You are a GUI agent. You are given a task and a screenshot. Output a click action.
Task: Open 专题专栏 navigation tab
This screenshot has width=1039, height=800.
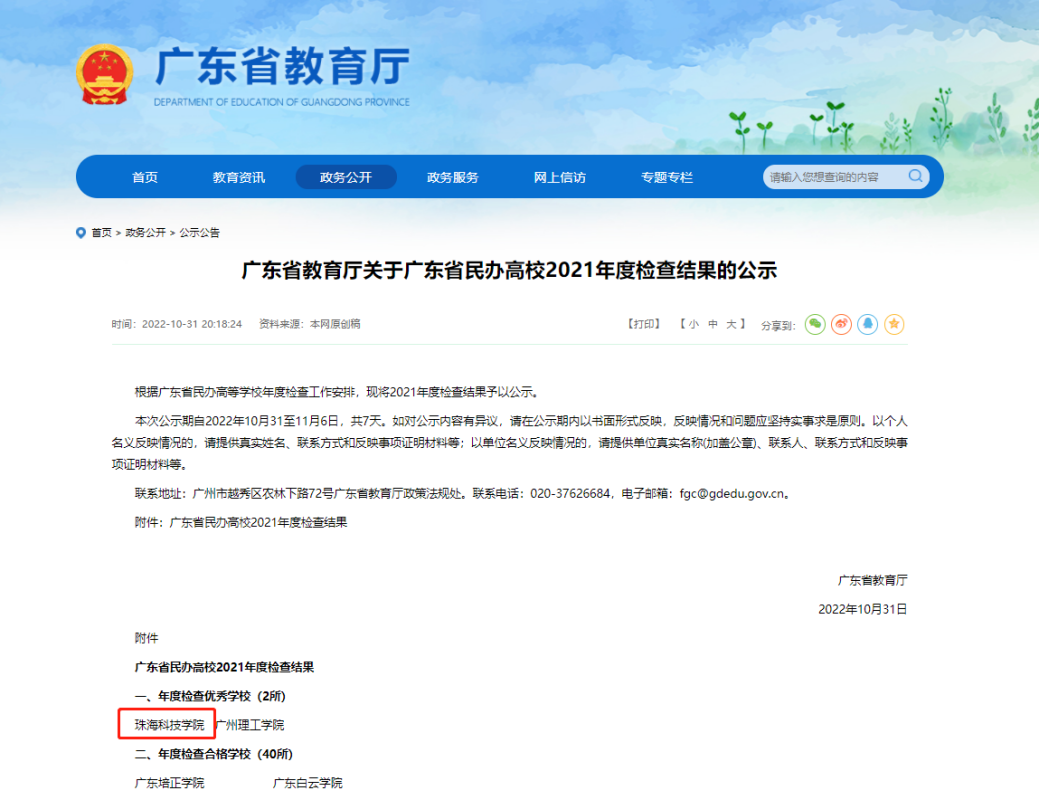tap(667, 177)
